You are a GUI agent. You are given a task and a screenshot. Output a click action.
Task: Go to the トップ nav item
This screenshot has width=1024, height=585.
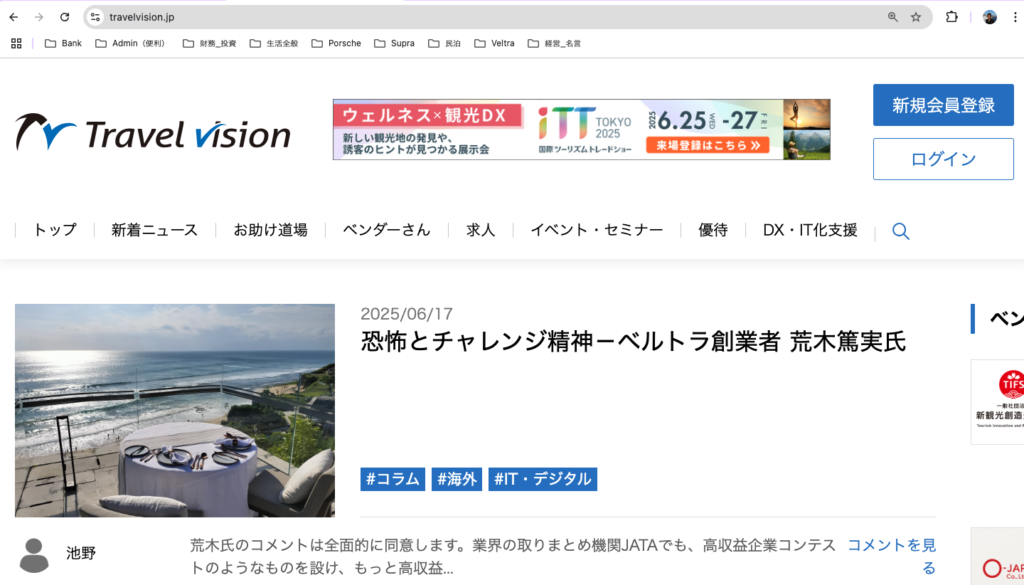point(55,230)
